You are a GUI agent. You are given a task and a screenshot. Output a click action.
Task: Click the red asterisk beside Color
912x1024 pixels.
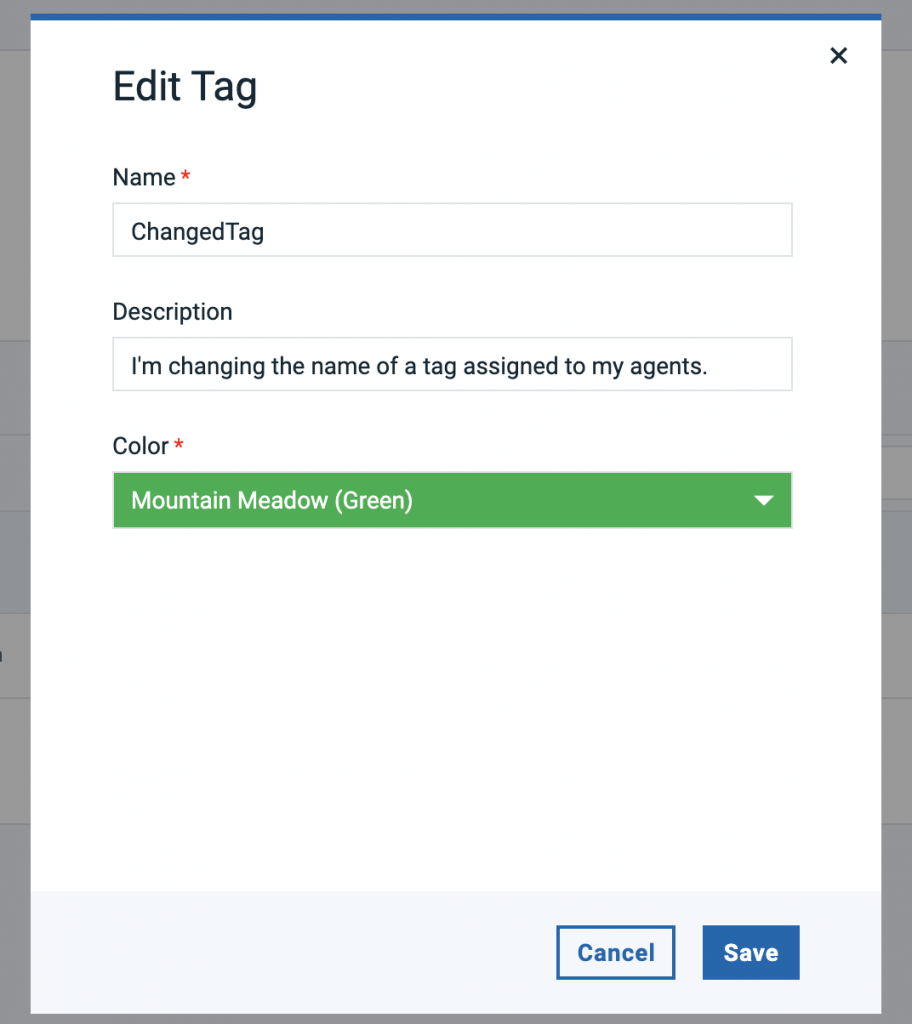[179, 445]
